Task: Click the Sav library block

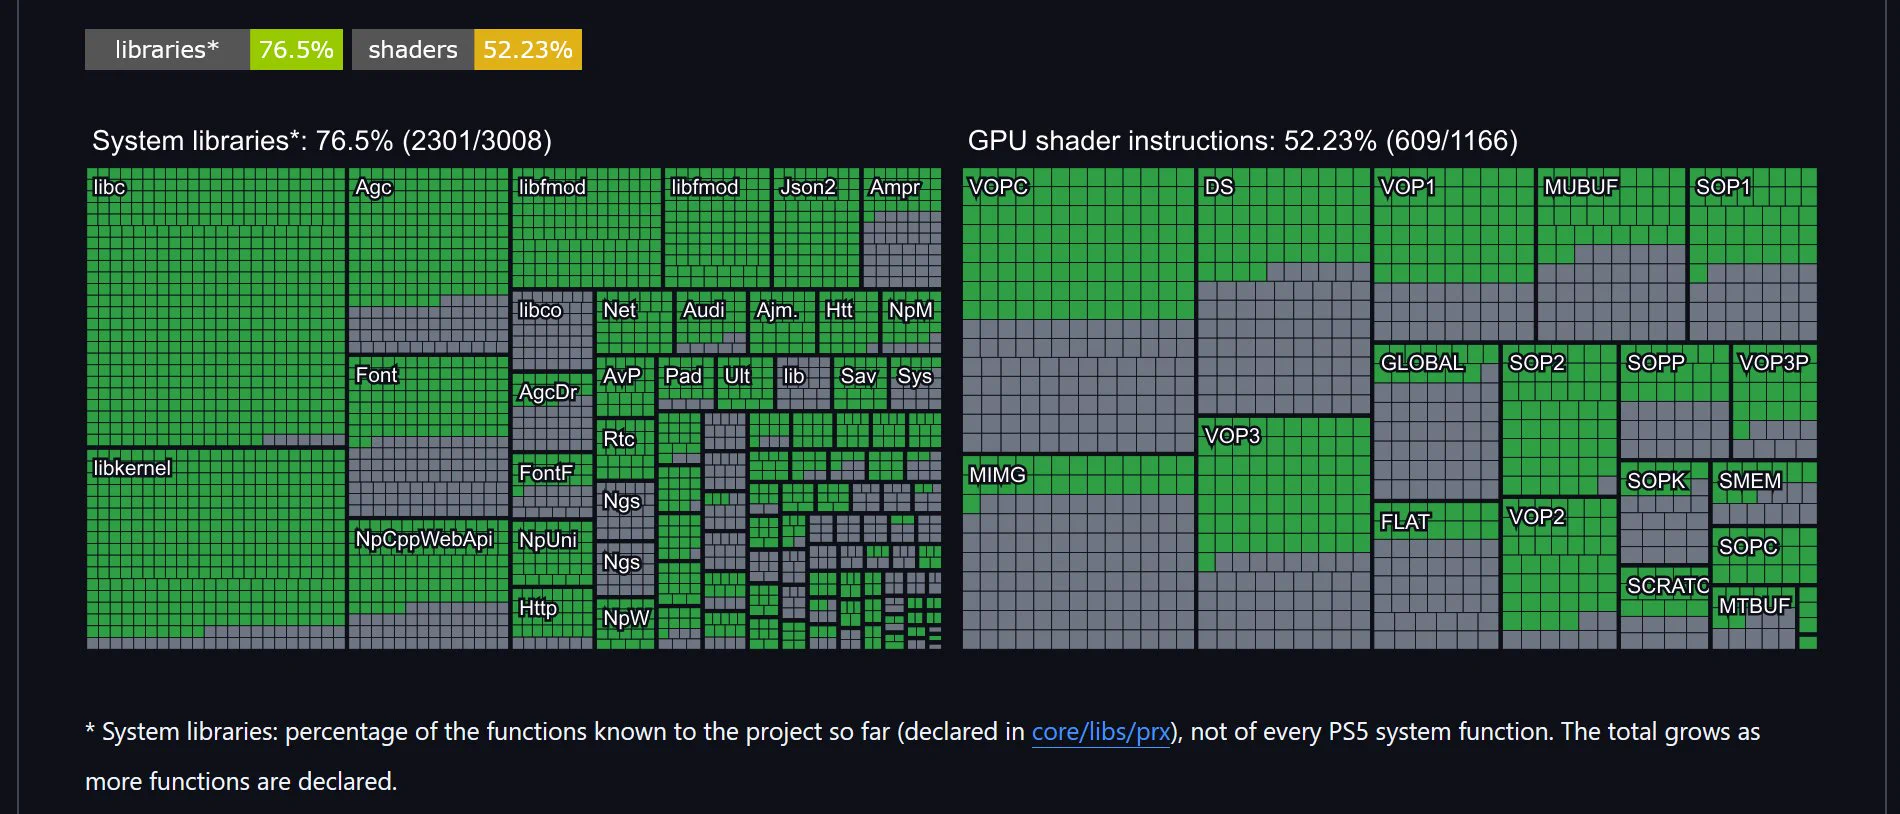Action: click(860, 383)
